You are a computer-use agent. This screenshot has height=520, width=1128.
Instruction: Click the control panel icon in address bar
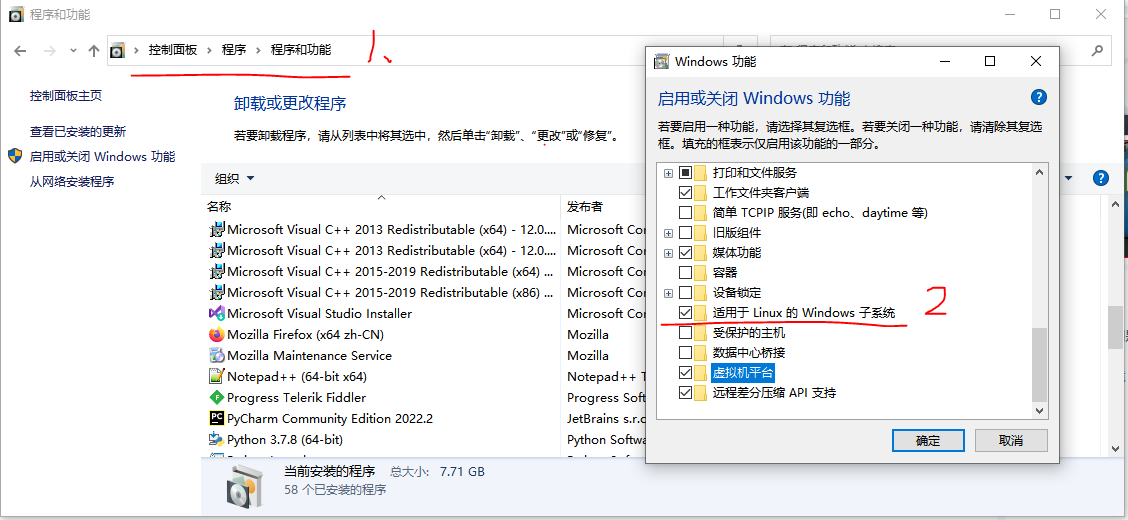(117, 51)
